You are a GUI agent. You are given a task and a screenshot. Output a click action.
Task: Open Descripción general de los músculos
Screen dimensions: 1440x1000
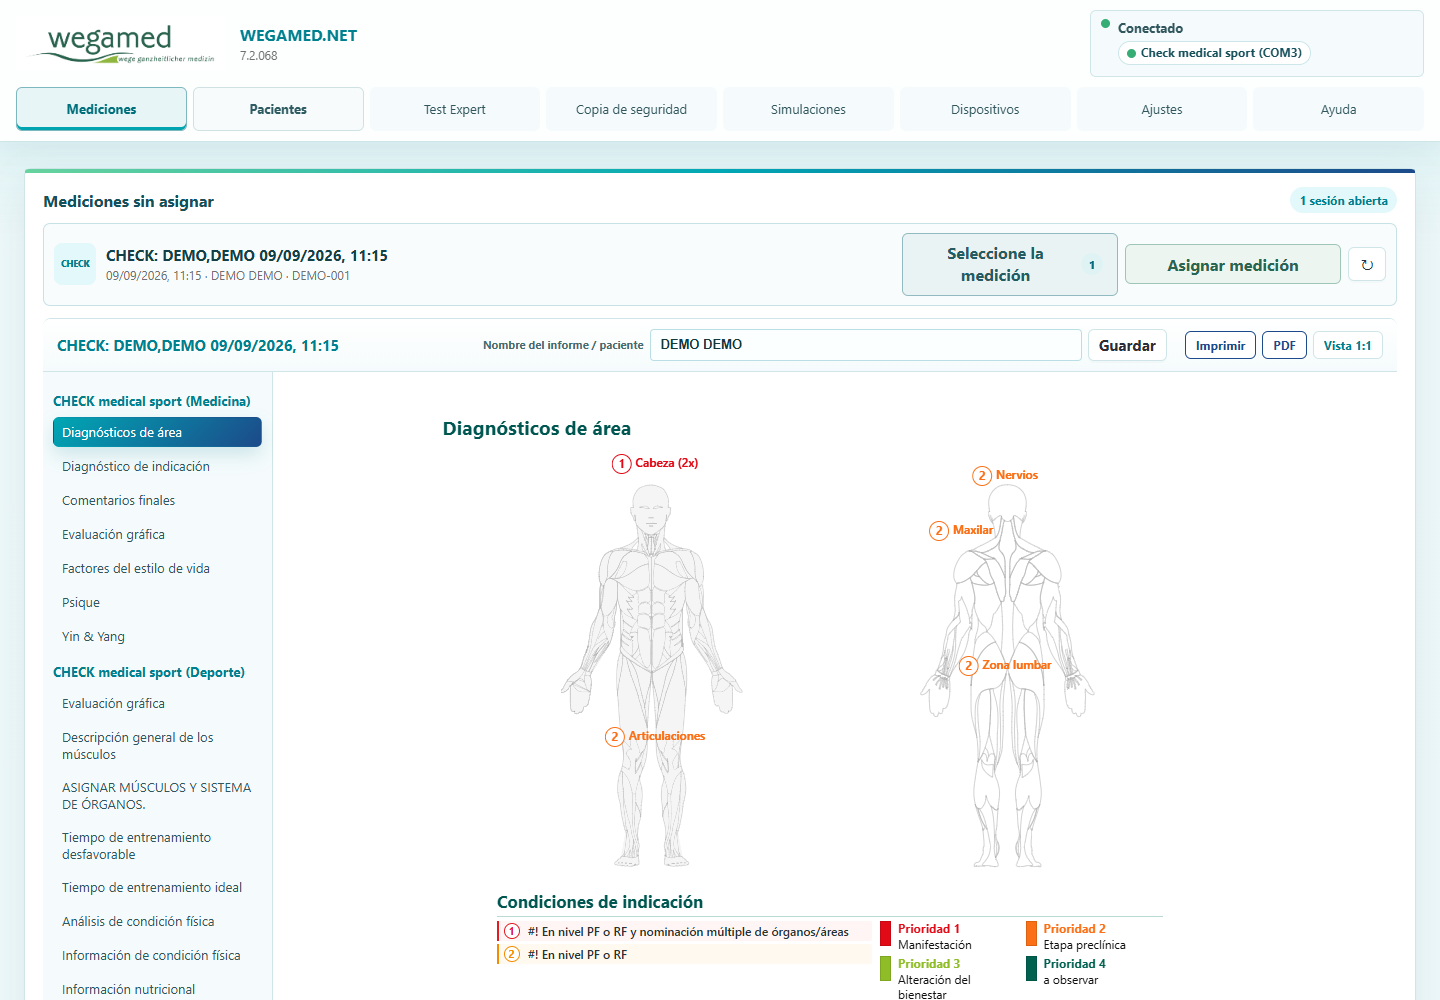[157, 746]
